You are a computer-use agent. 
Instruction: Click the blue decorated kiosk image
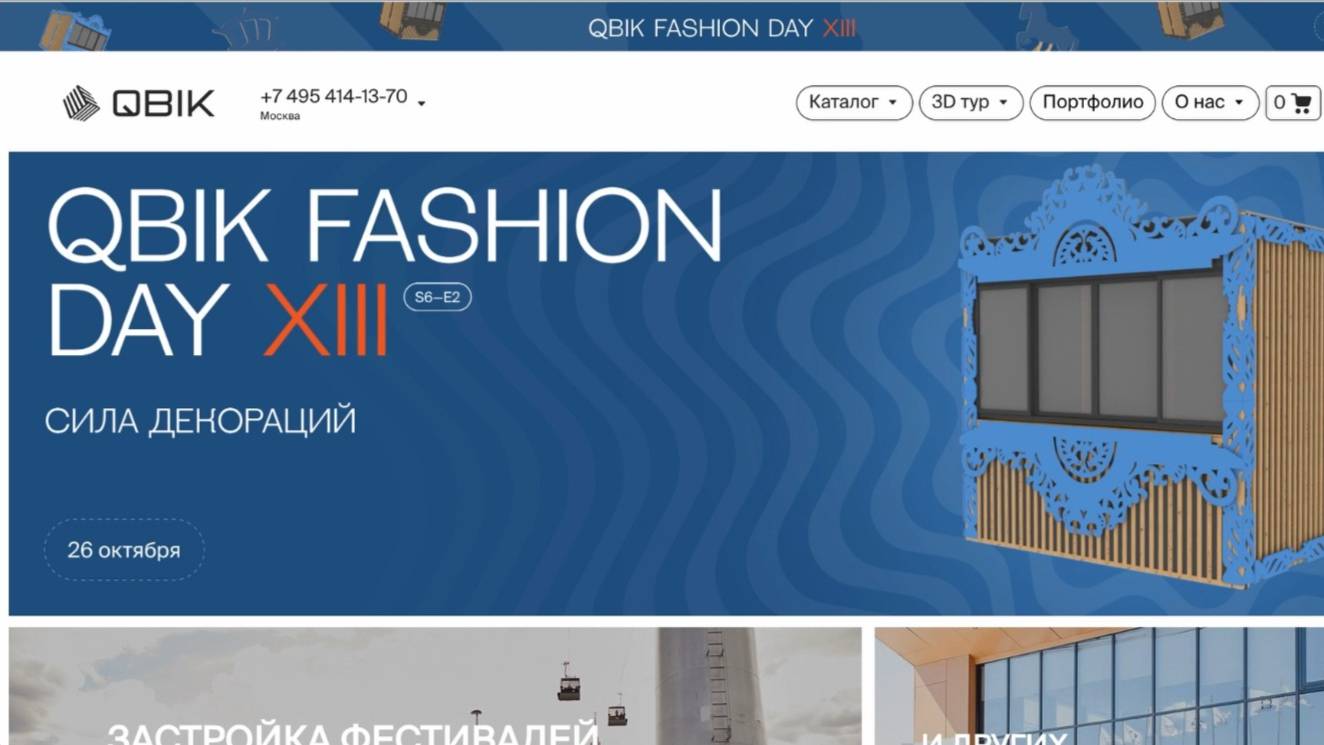[1140, 375]
